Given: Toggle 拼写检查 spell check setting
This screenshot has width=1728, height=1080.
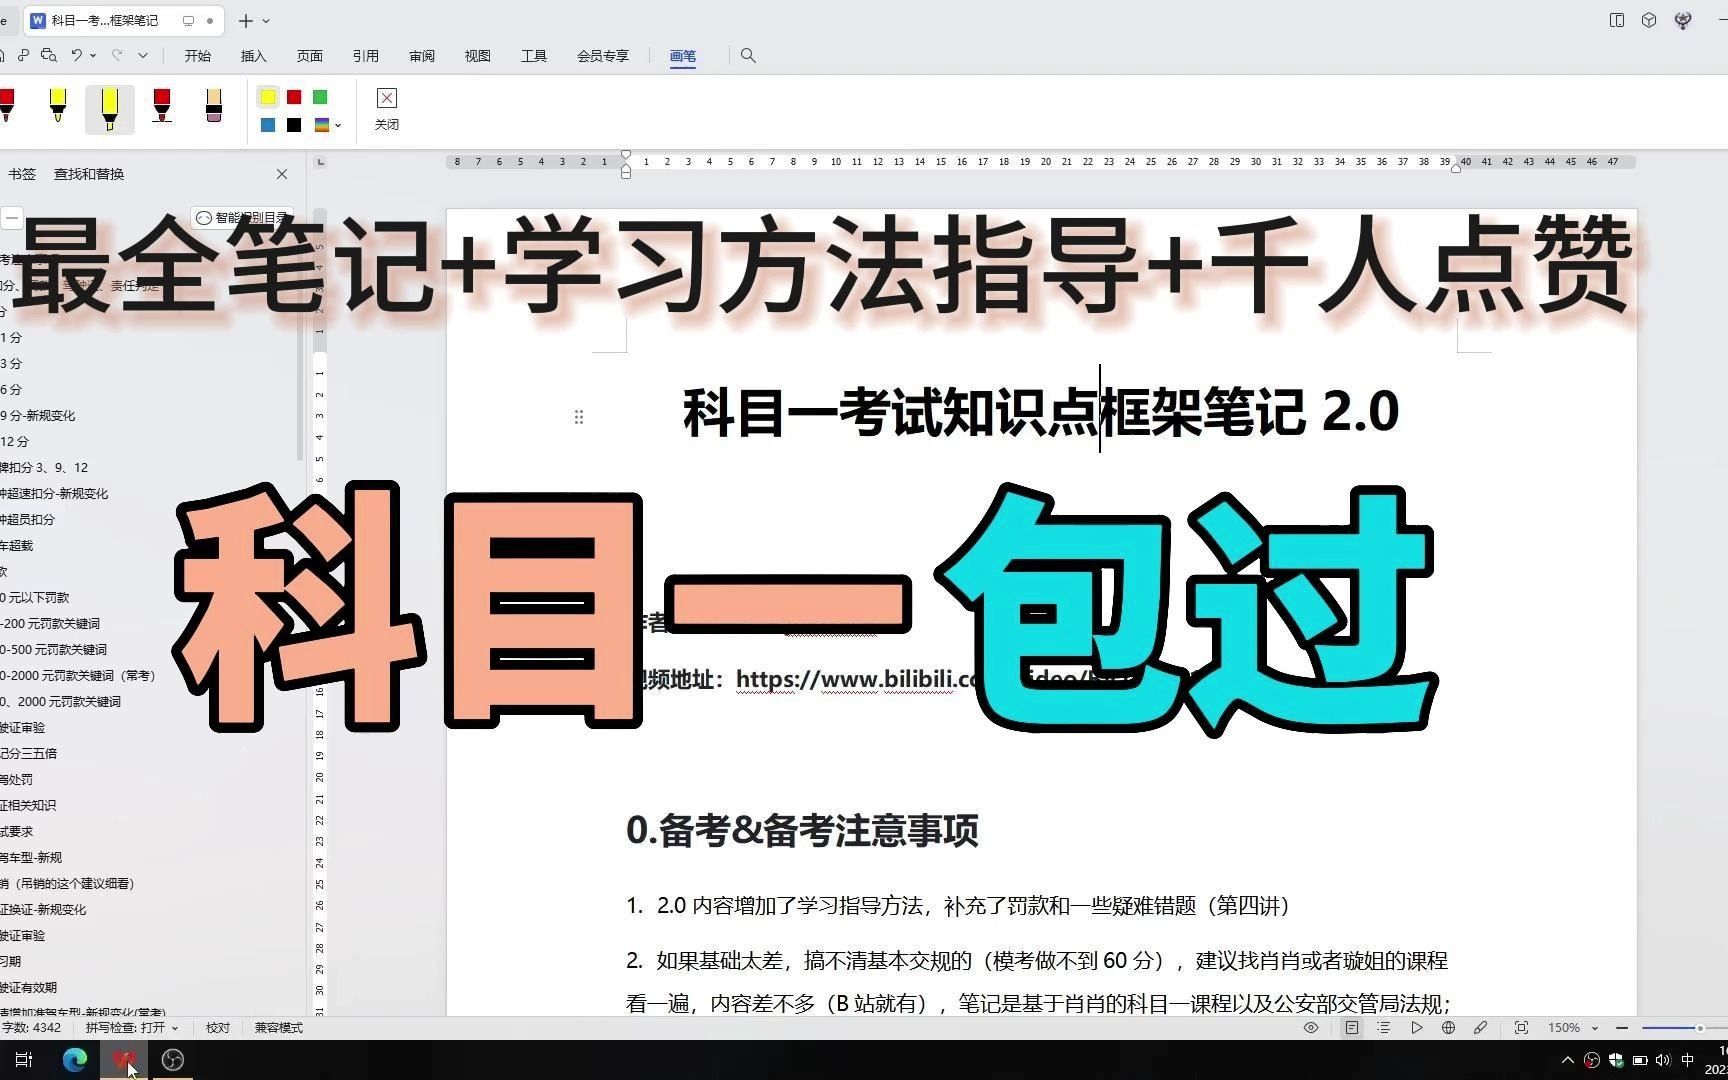Looking at the screenshot, I should coord(132,1027).
